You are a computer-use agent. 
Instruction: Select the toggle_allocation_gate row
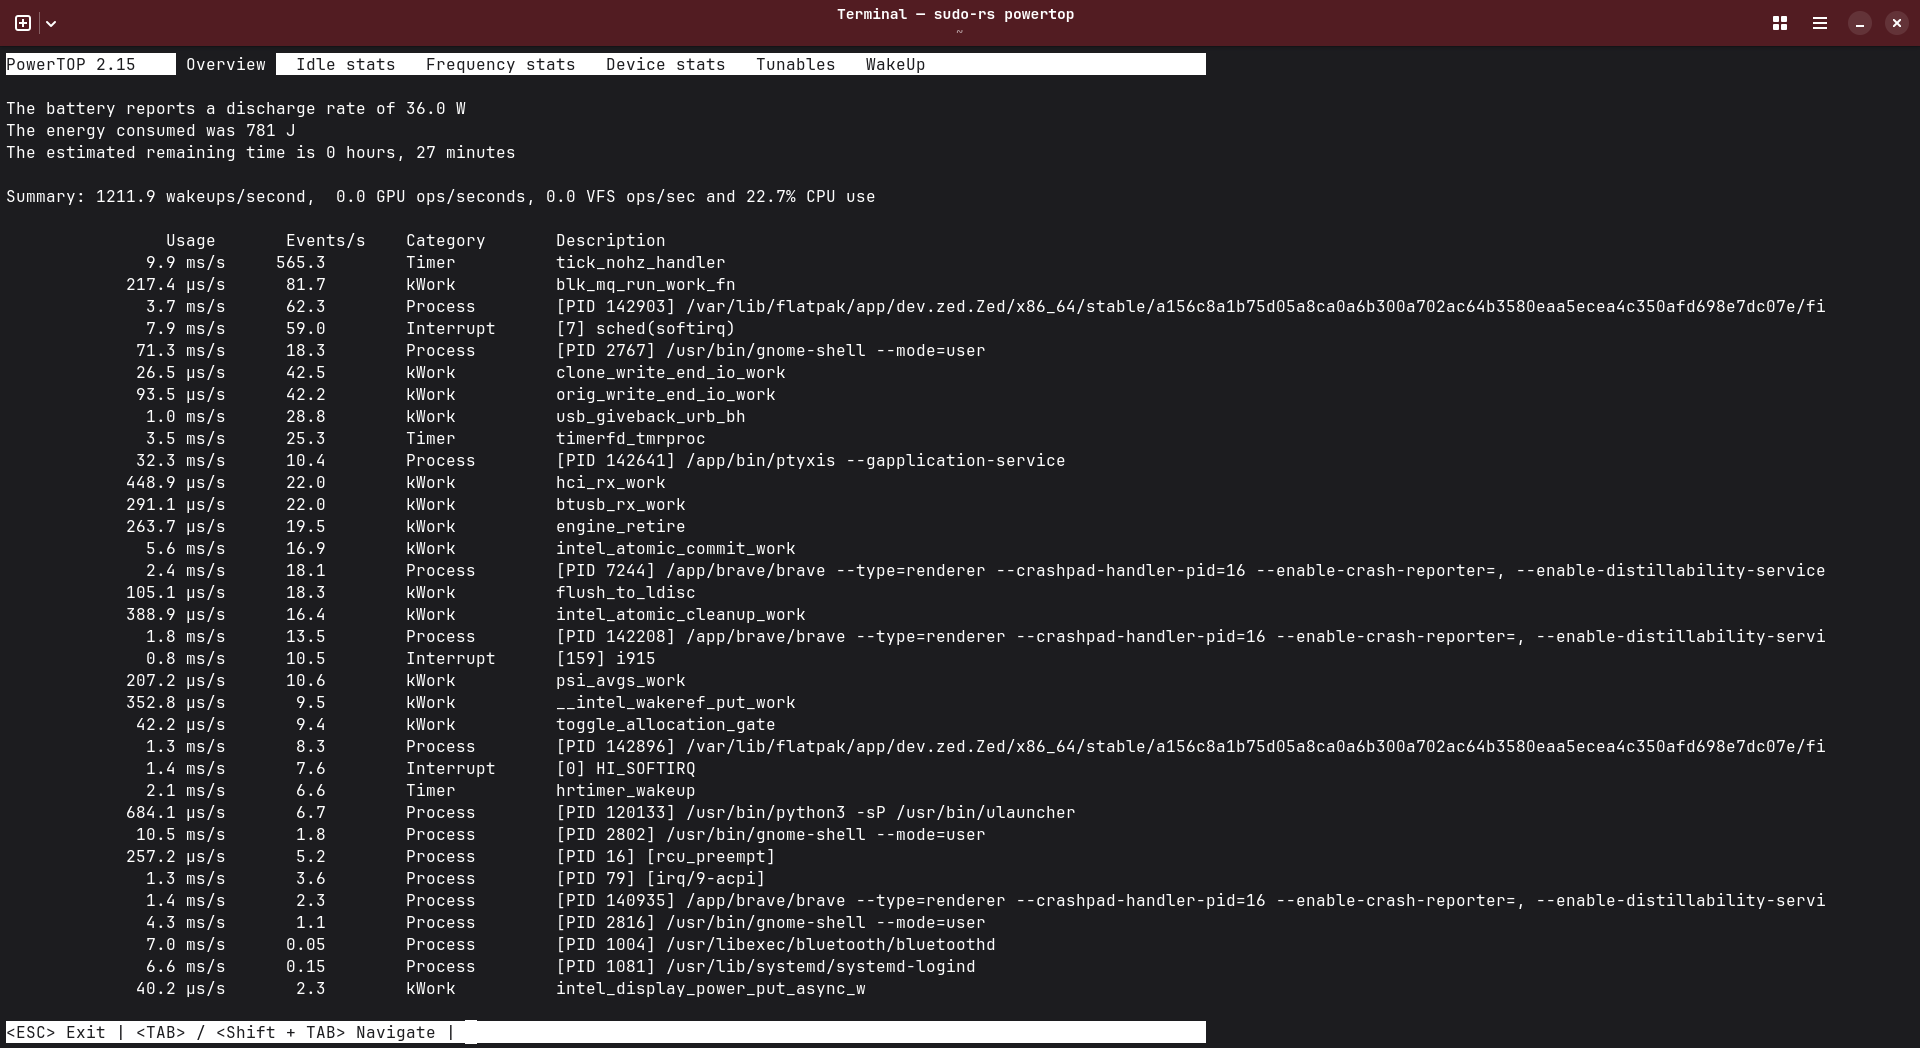pyautogui.click(x=456, y=724)
